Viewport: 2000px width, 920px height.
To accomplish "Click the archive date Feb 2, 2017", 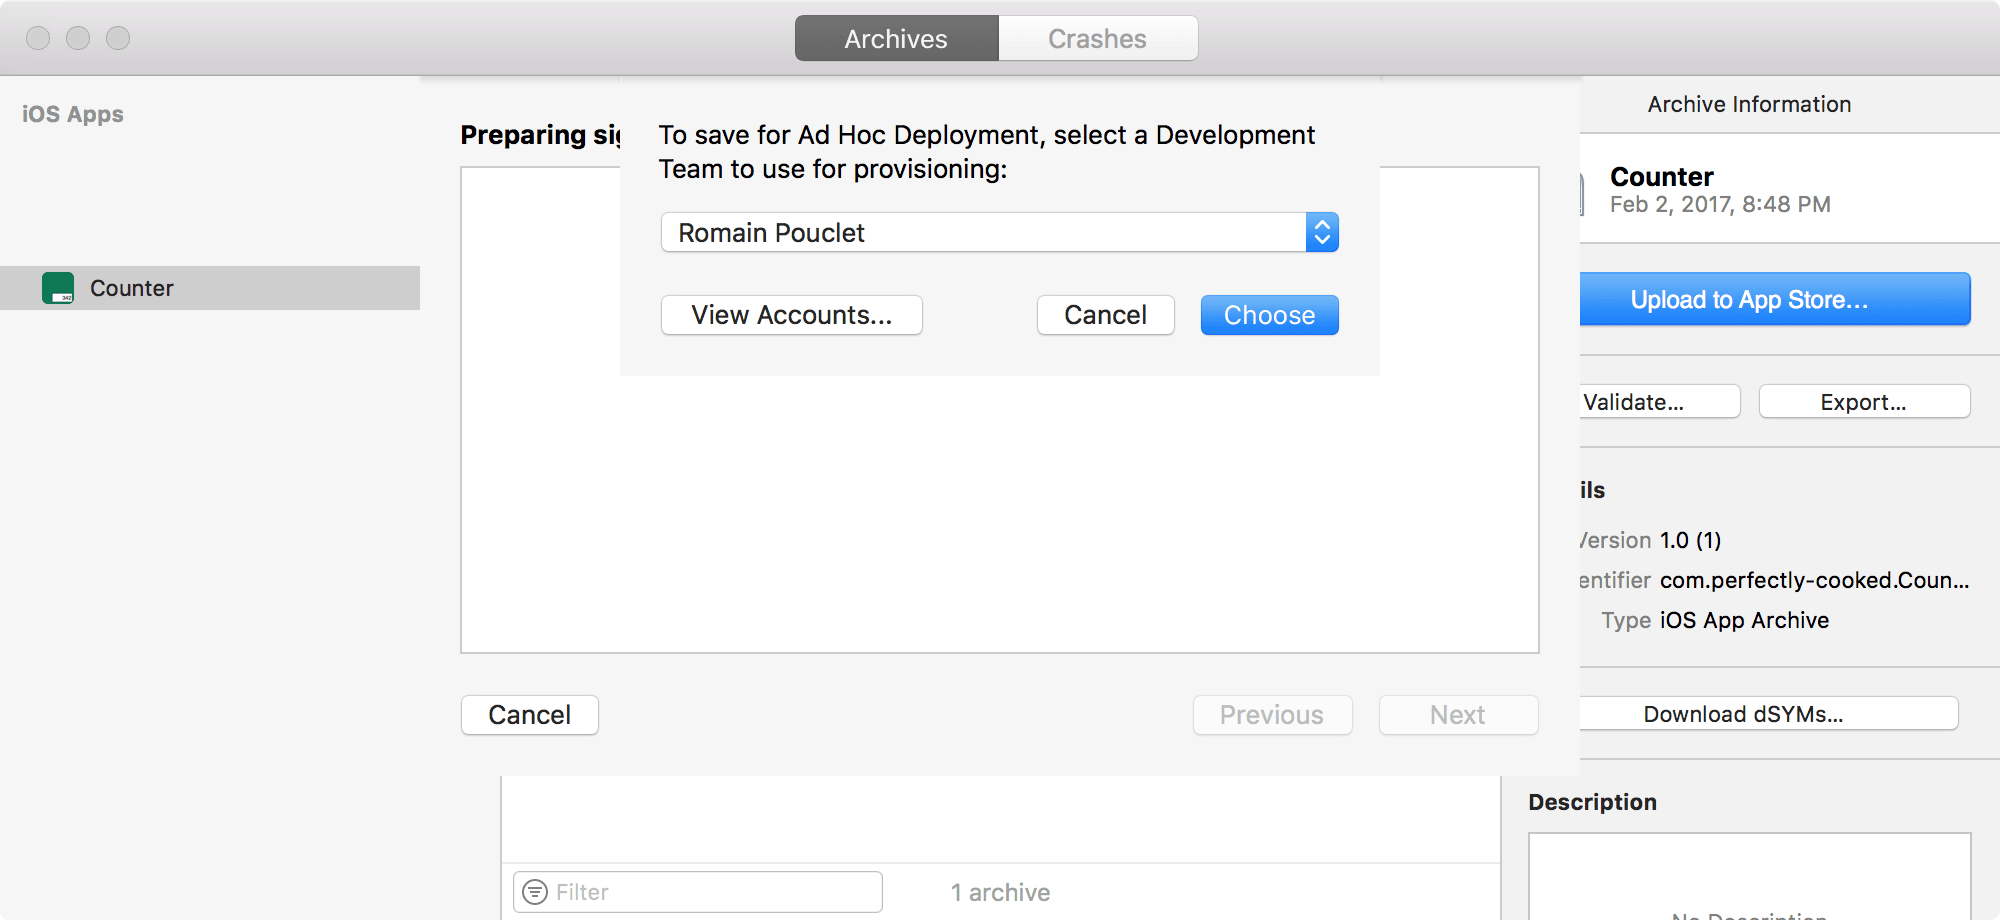I will (1720, 204).
